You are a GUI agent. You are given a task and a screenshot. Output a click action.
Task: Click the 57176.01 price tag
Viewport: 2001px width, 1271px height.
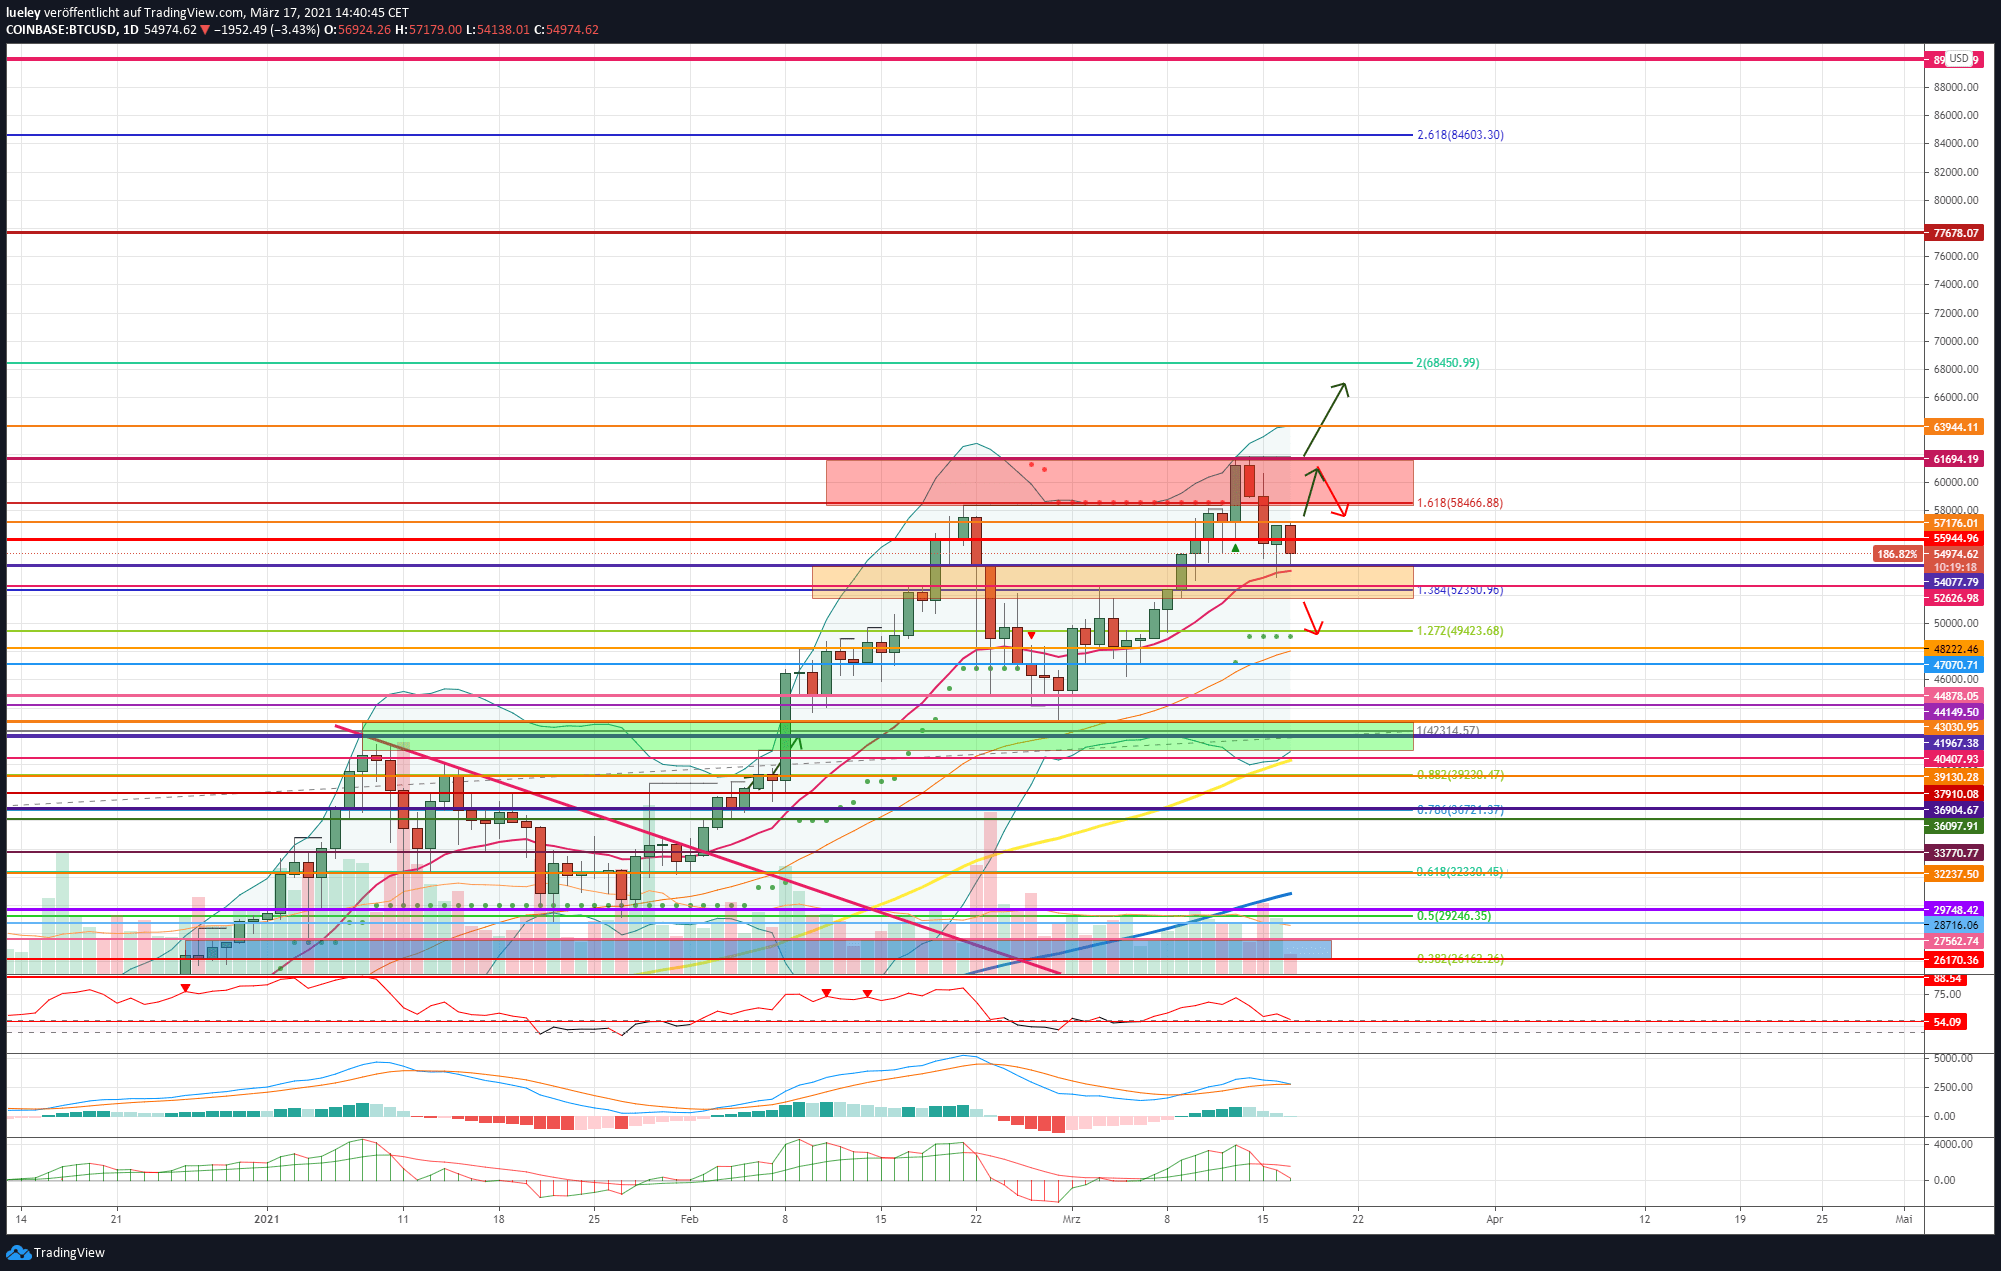click(1955, 523)
